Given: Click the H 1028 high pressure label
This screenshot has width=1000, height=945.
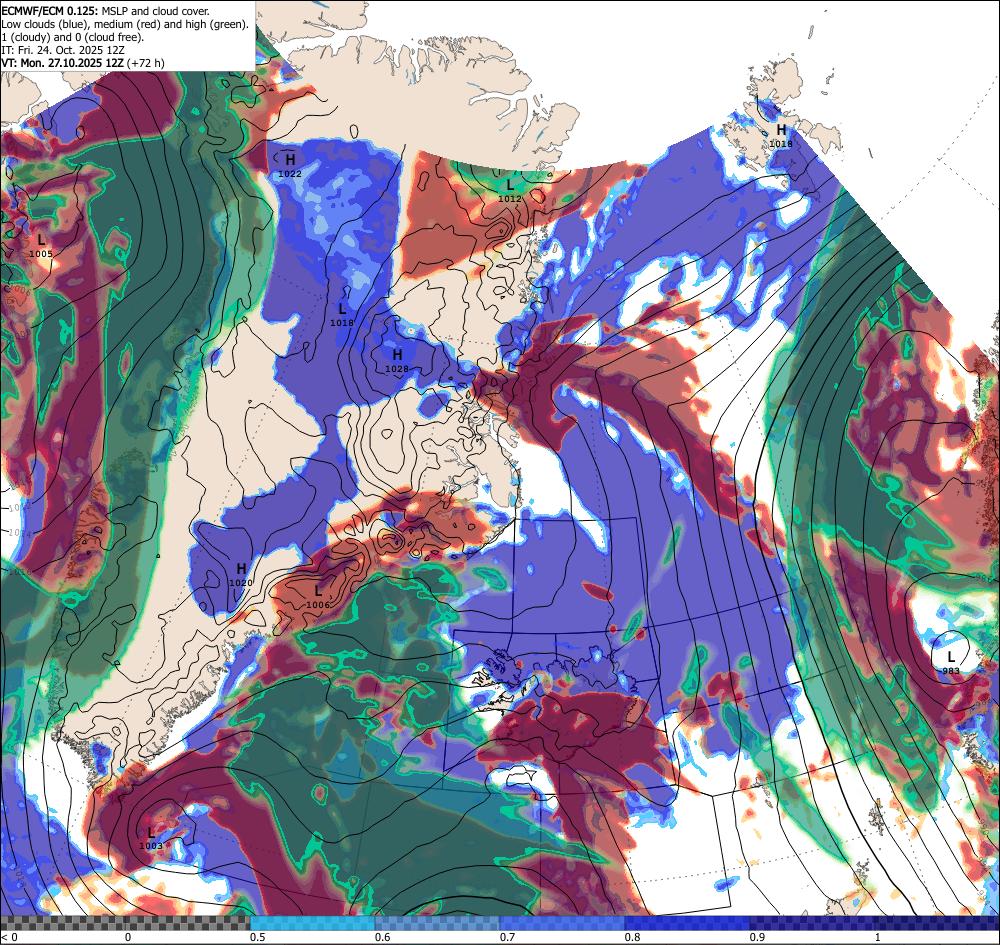Looking at the screenshot, I should pyautogui.click(x=397, y=360).
